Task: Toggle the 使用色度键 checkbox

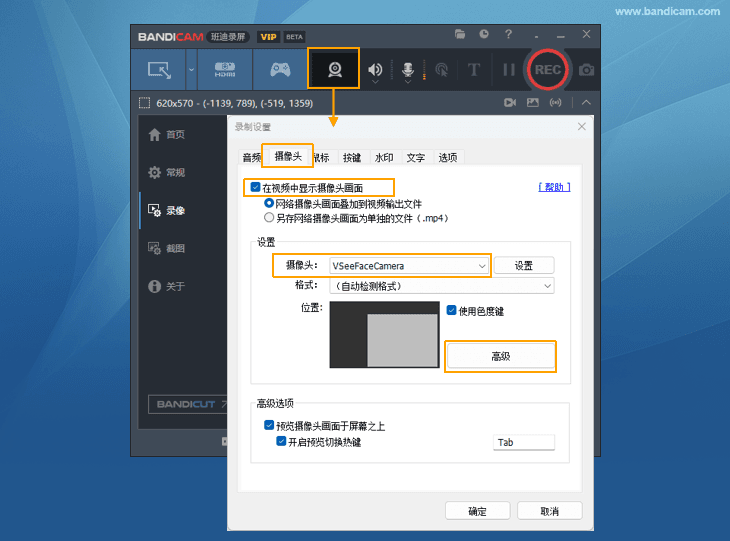Action: [x=451, y=310]
